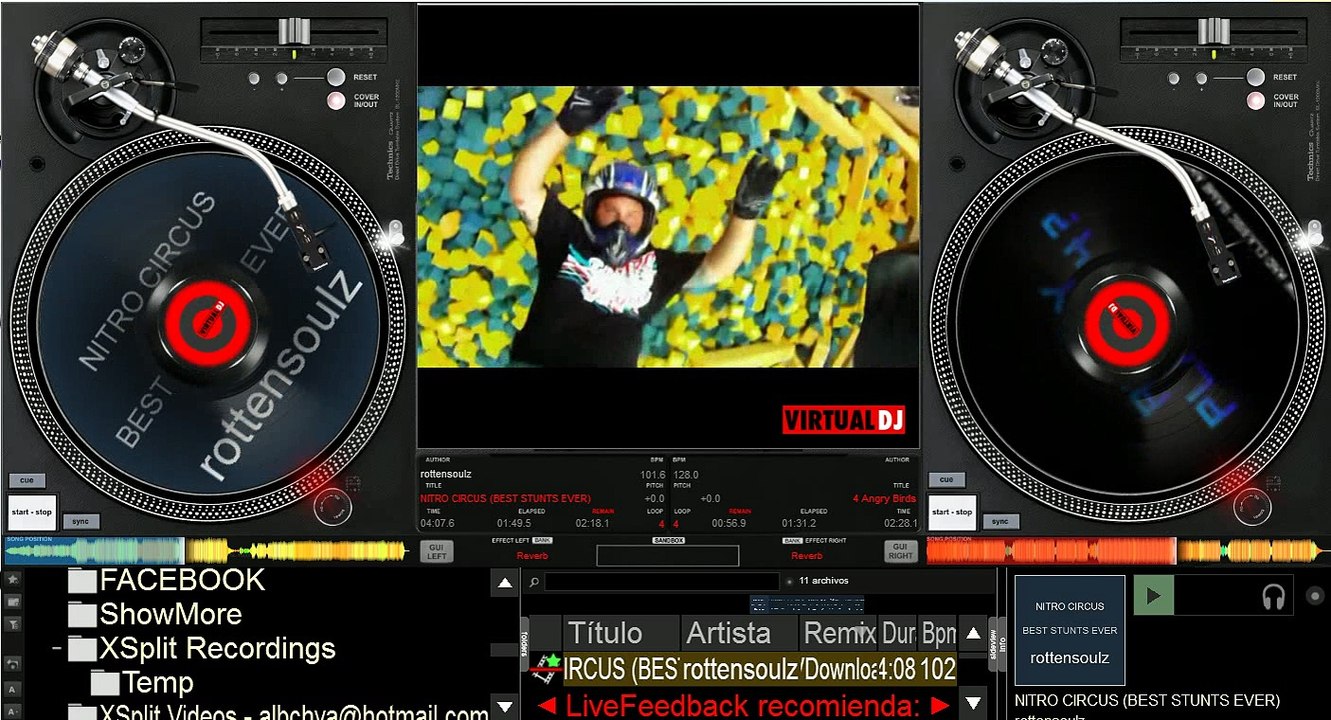Click the track list scroll down arrow
1331x720 pixels.
(x=973, y=705)
